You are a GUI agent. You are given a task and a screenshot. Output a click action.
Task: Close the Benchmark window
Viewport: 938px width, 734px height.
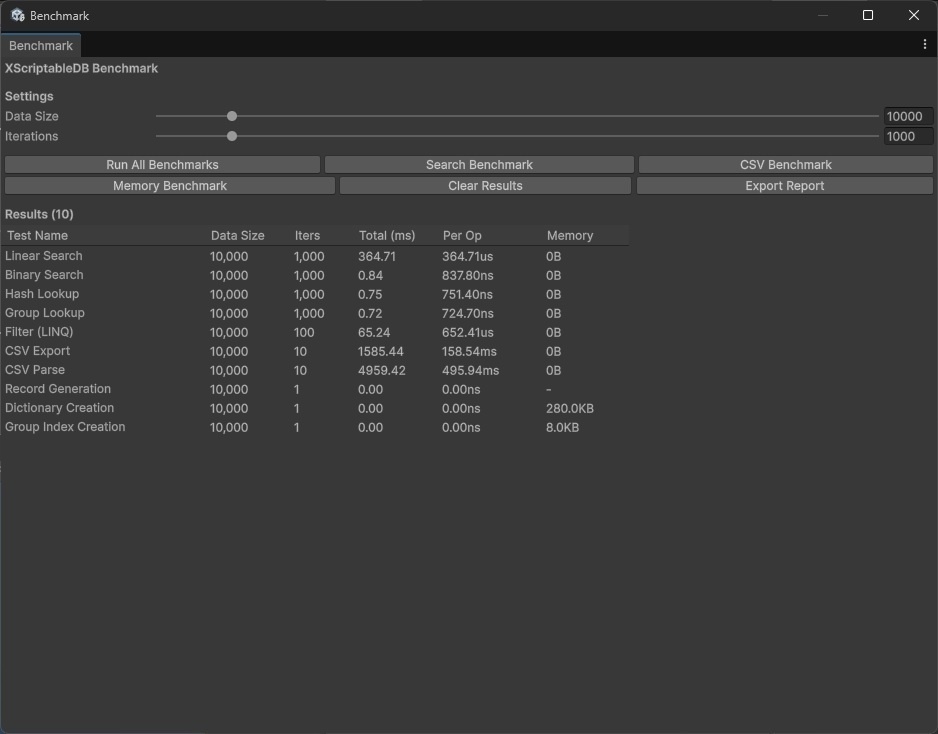(x=913, y=16)
